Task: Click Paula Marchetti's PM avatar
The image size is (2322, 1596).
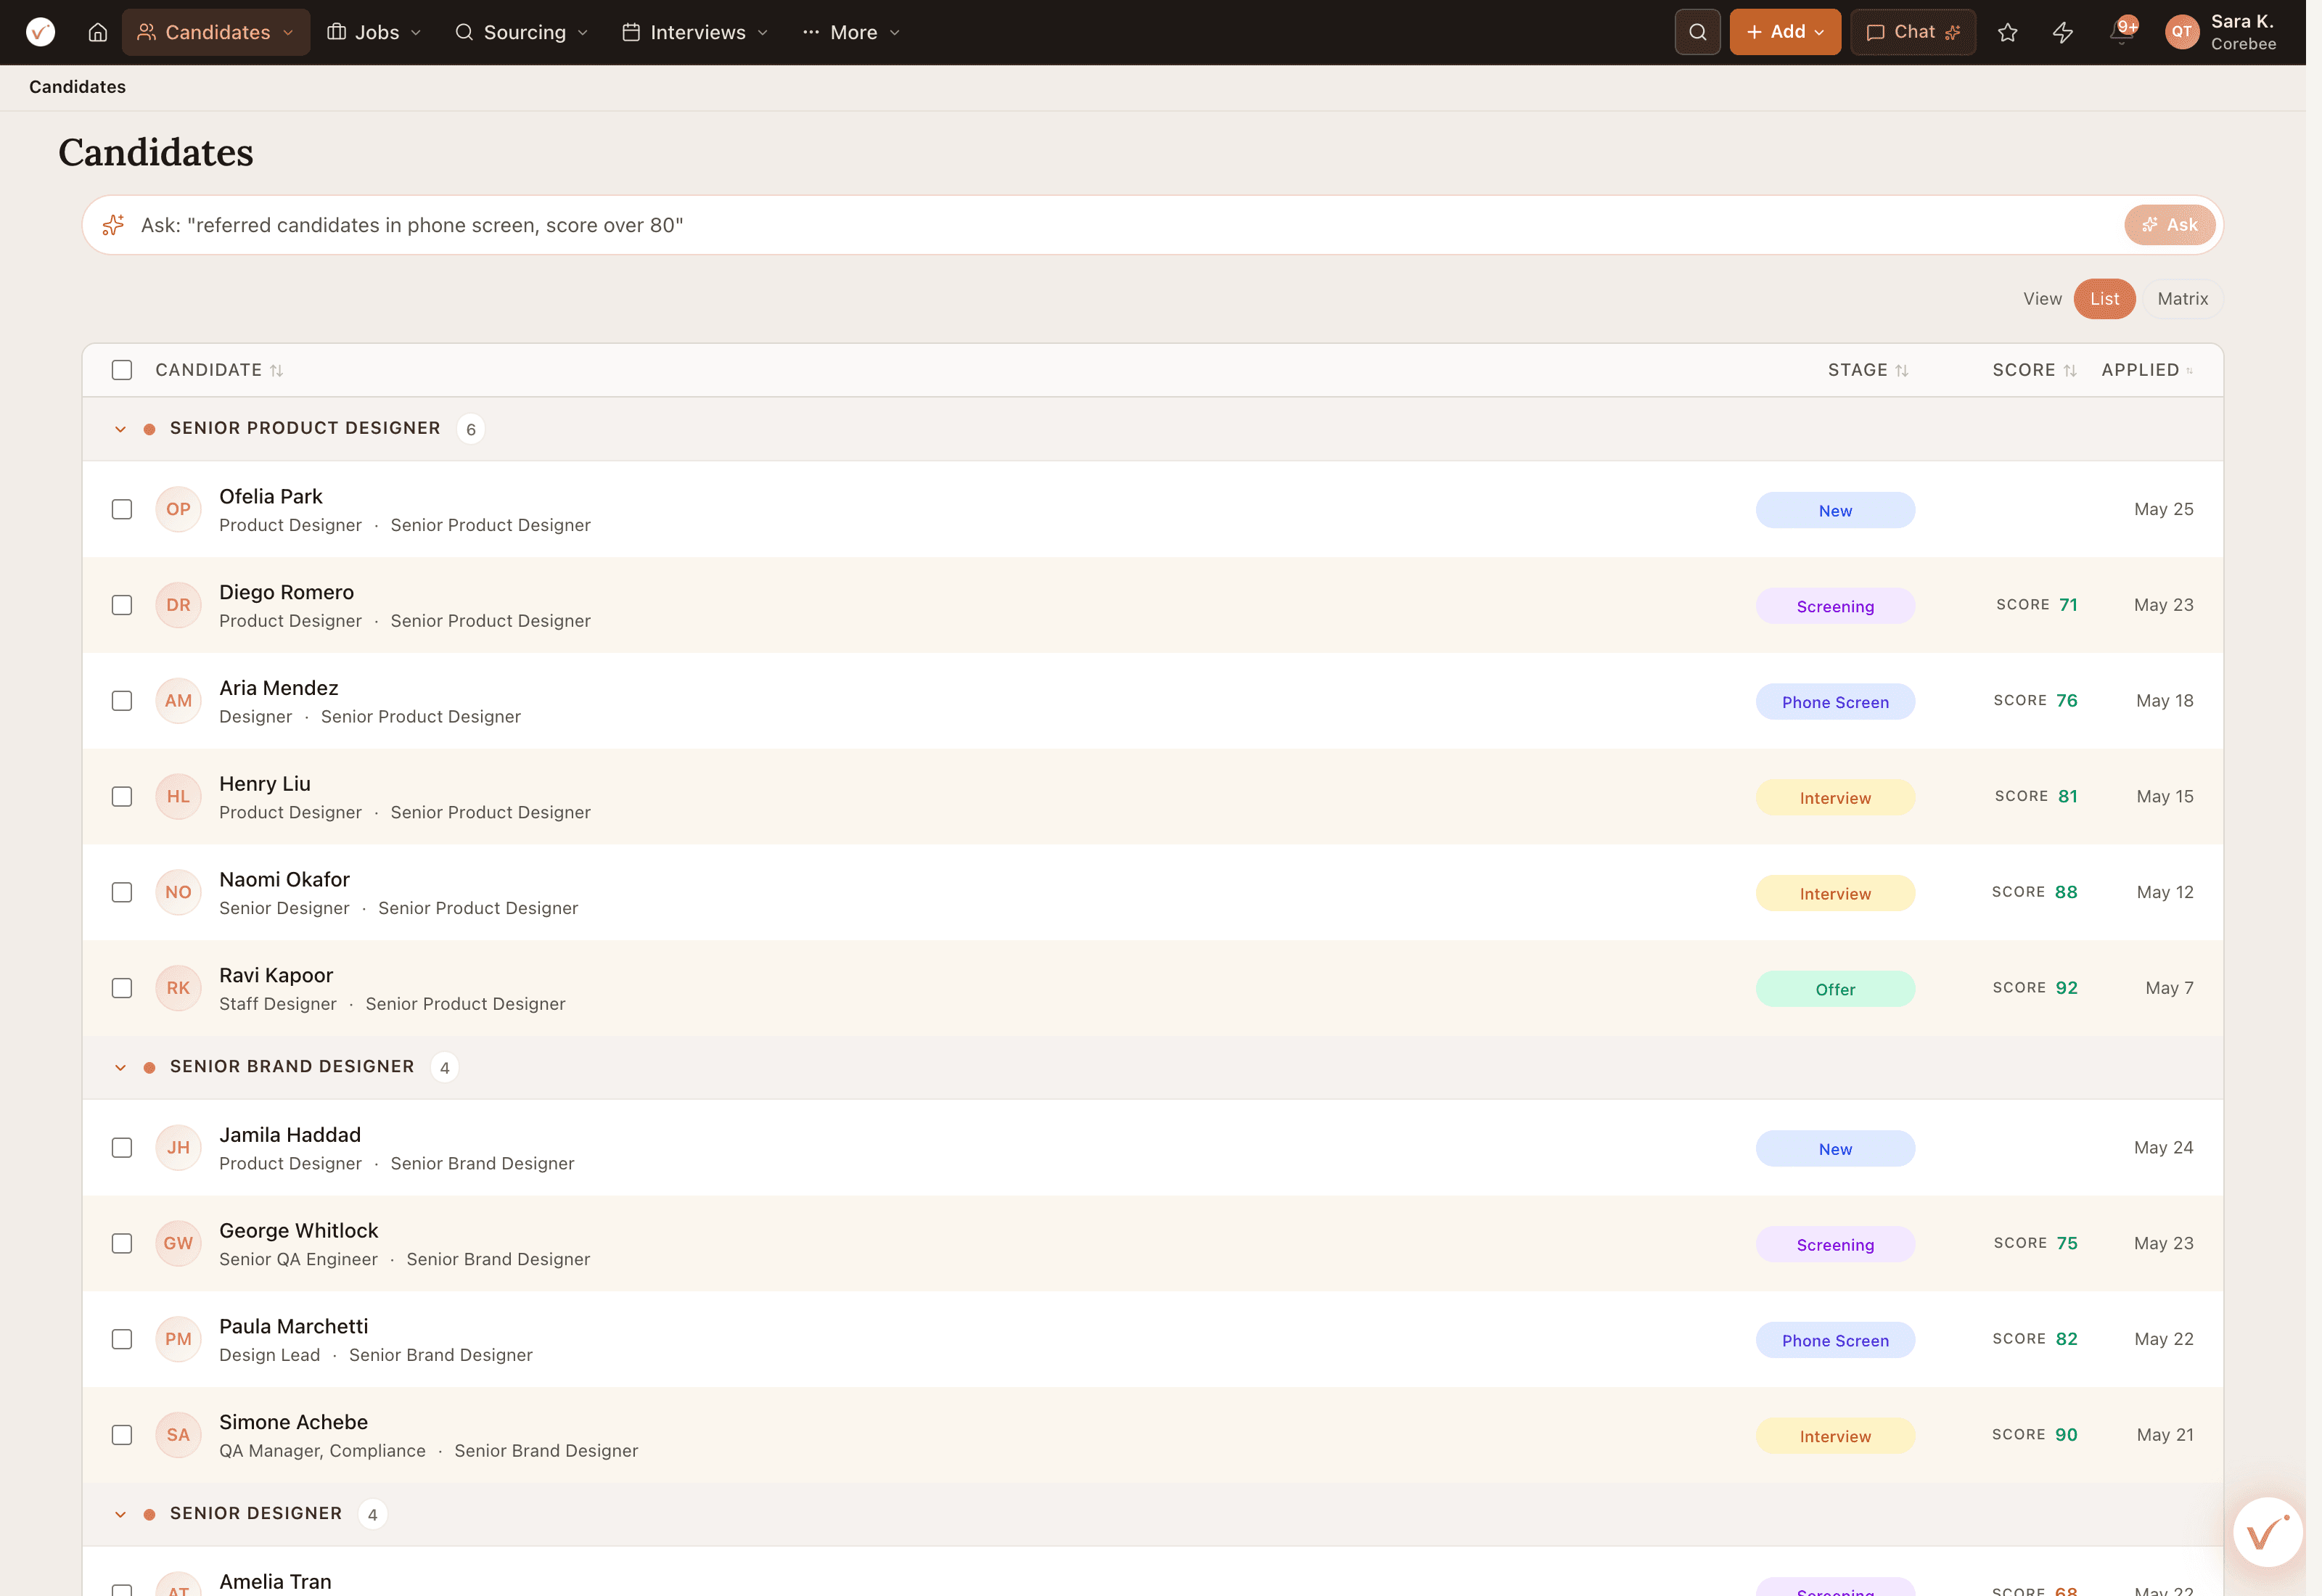Action: tap(178, 1339)
